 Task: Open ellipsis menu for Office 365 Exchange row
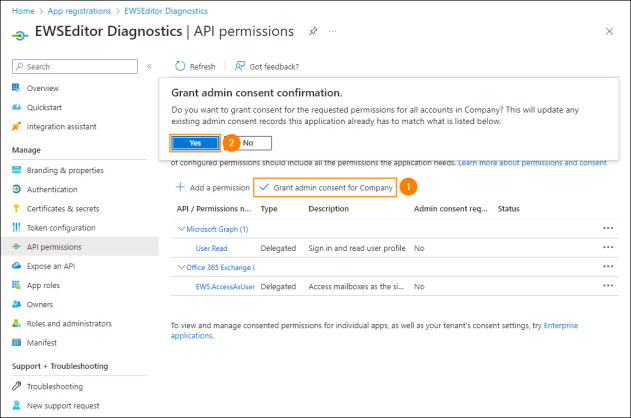pos(608,266)
